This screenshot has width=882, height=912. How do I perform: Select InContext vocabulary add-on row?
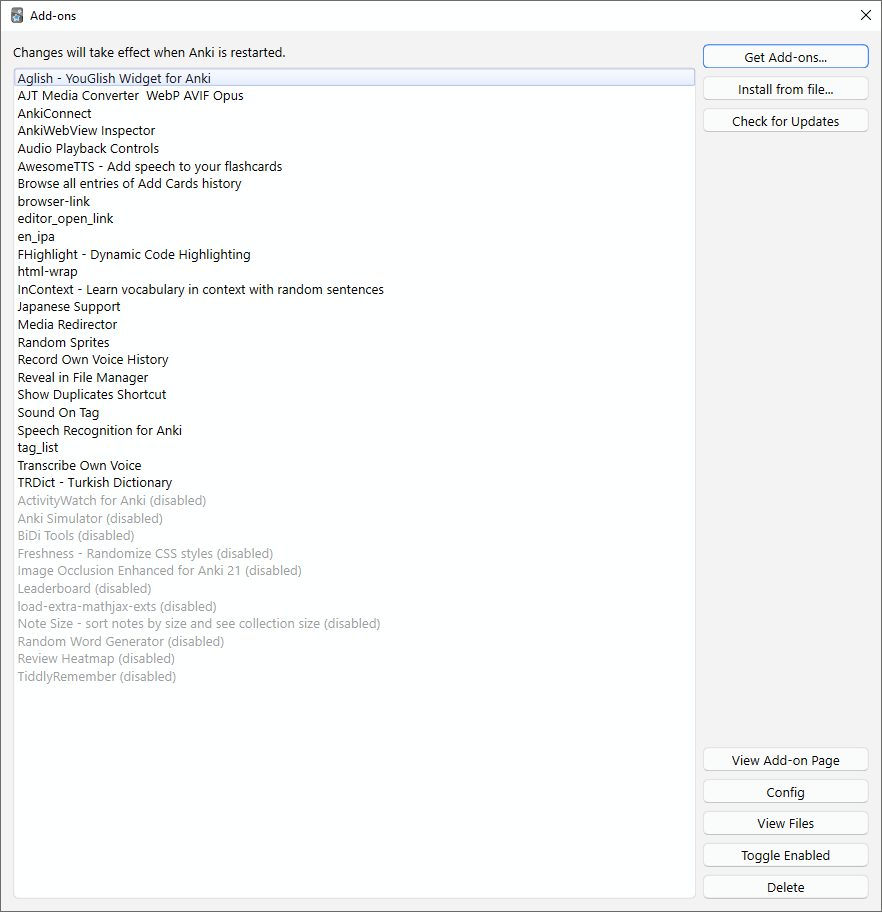tap(354, 290)
